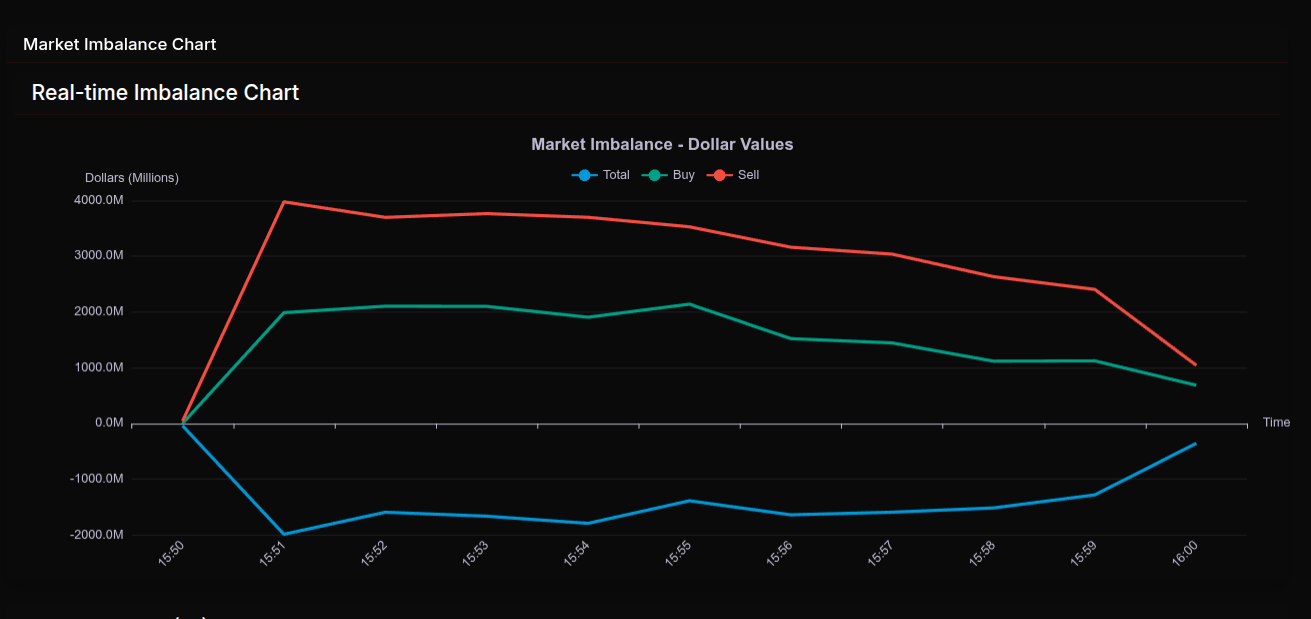Toggle the Total series legend label
Image resolution: width=1311 pixels, height=619 pixels.
[x=616, y=175]
